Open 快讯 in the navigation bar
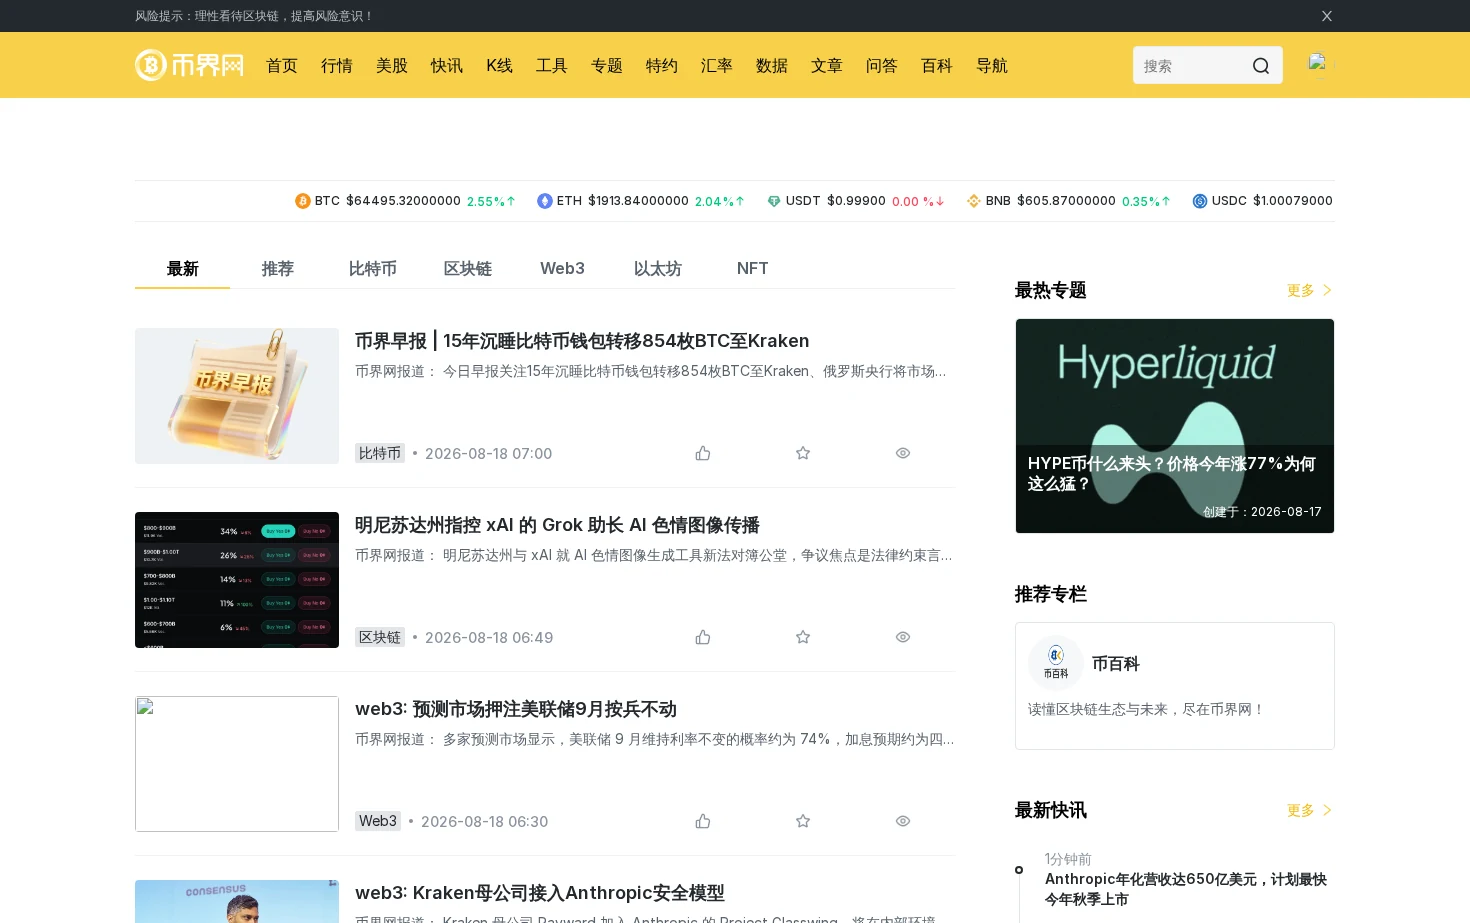 click(x=447, y=65)
